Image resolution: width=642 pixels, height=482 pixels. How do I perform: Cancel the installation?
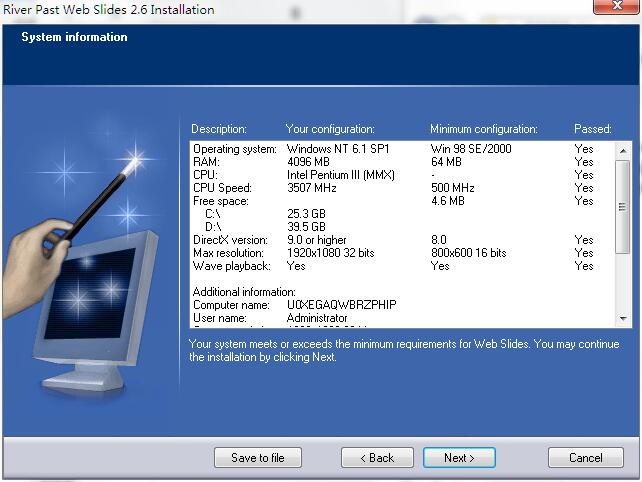(x=585, y=457)
